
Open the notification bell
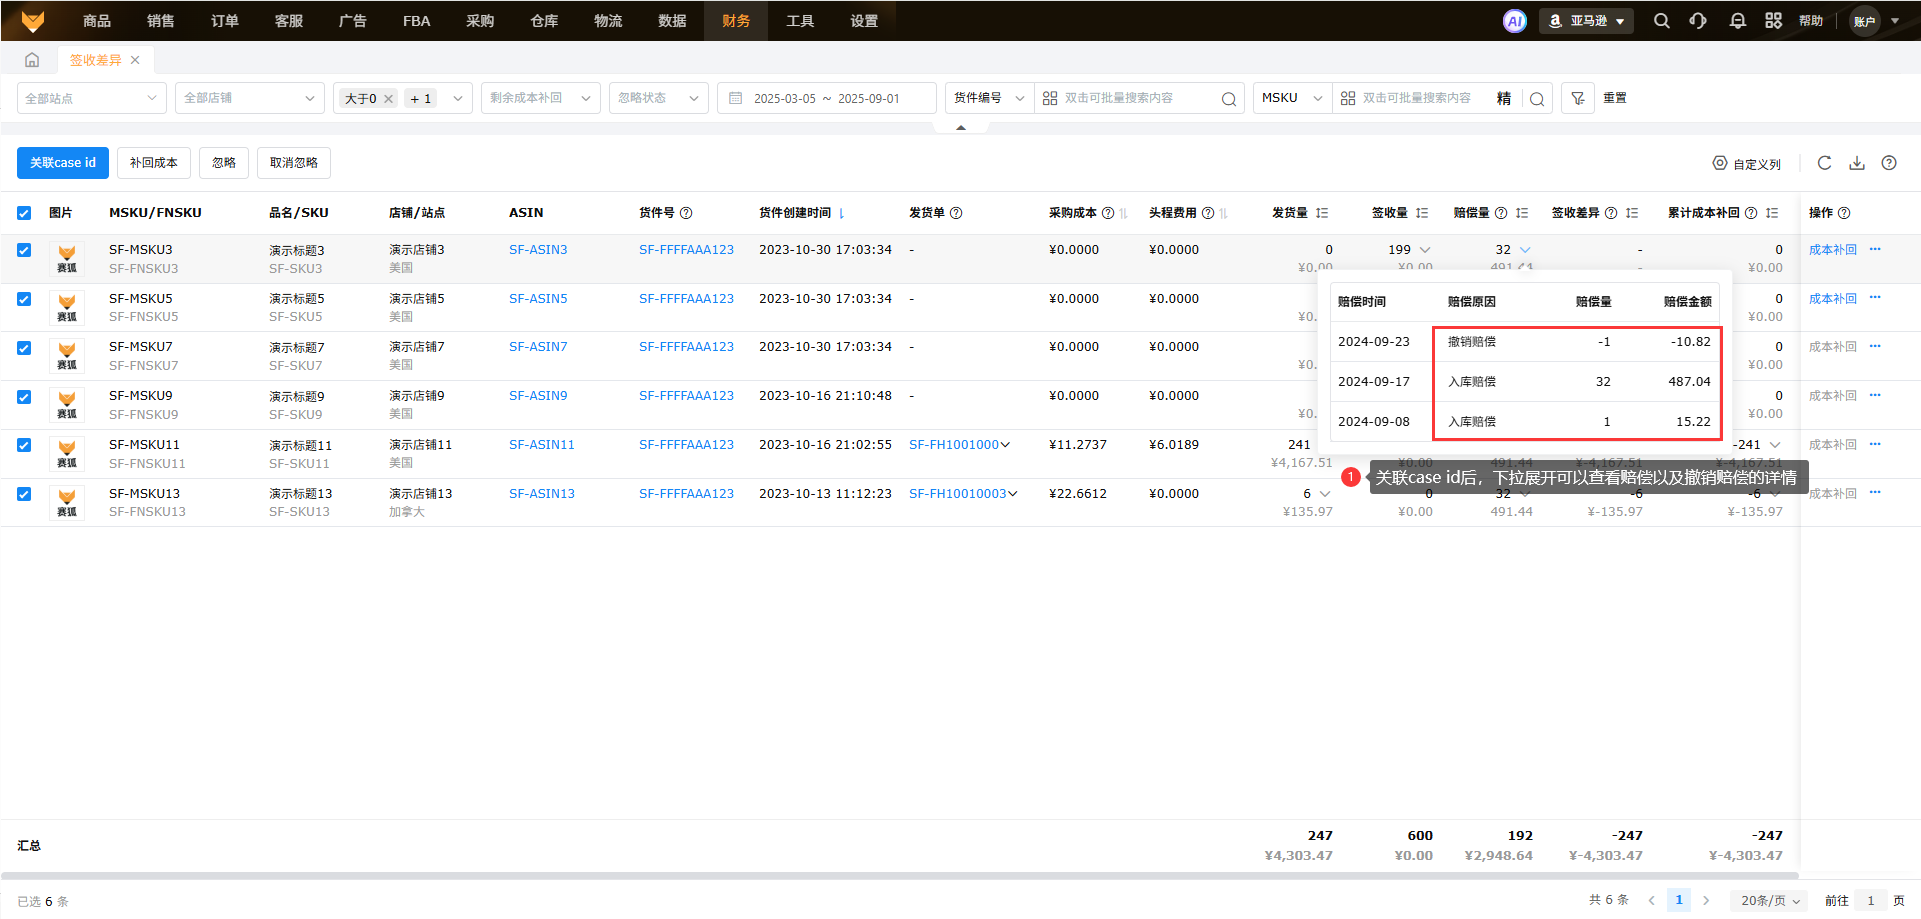(1737, 21)
